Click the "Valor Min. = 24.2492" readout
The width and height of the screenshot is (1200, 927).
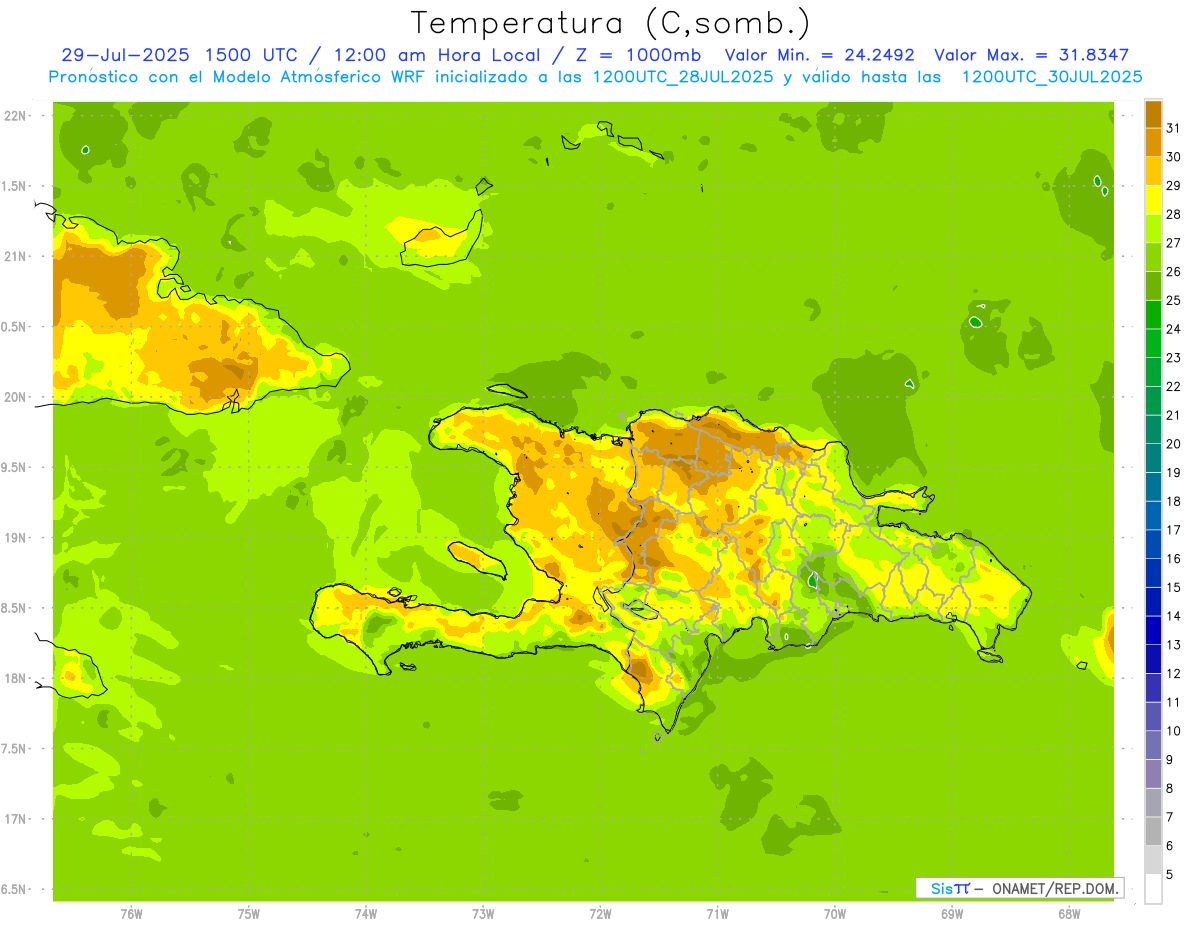tap(821, 56)
